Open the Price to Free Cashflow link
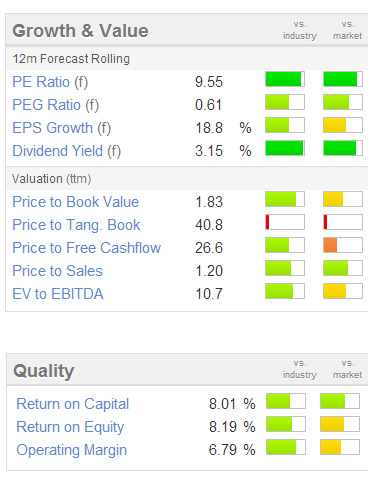This screenshot has height=478, width=368. tap(87, 248)
